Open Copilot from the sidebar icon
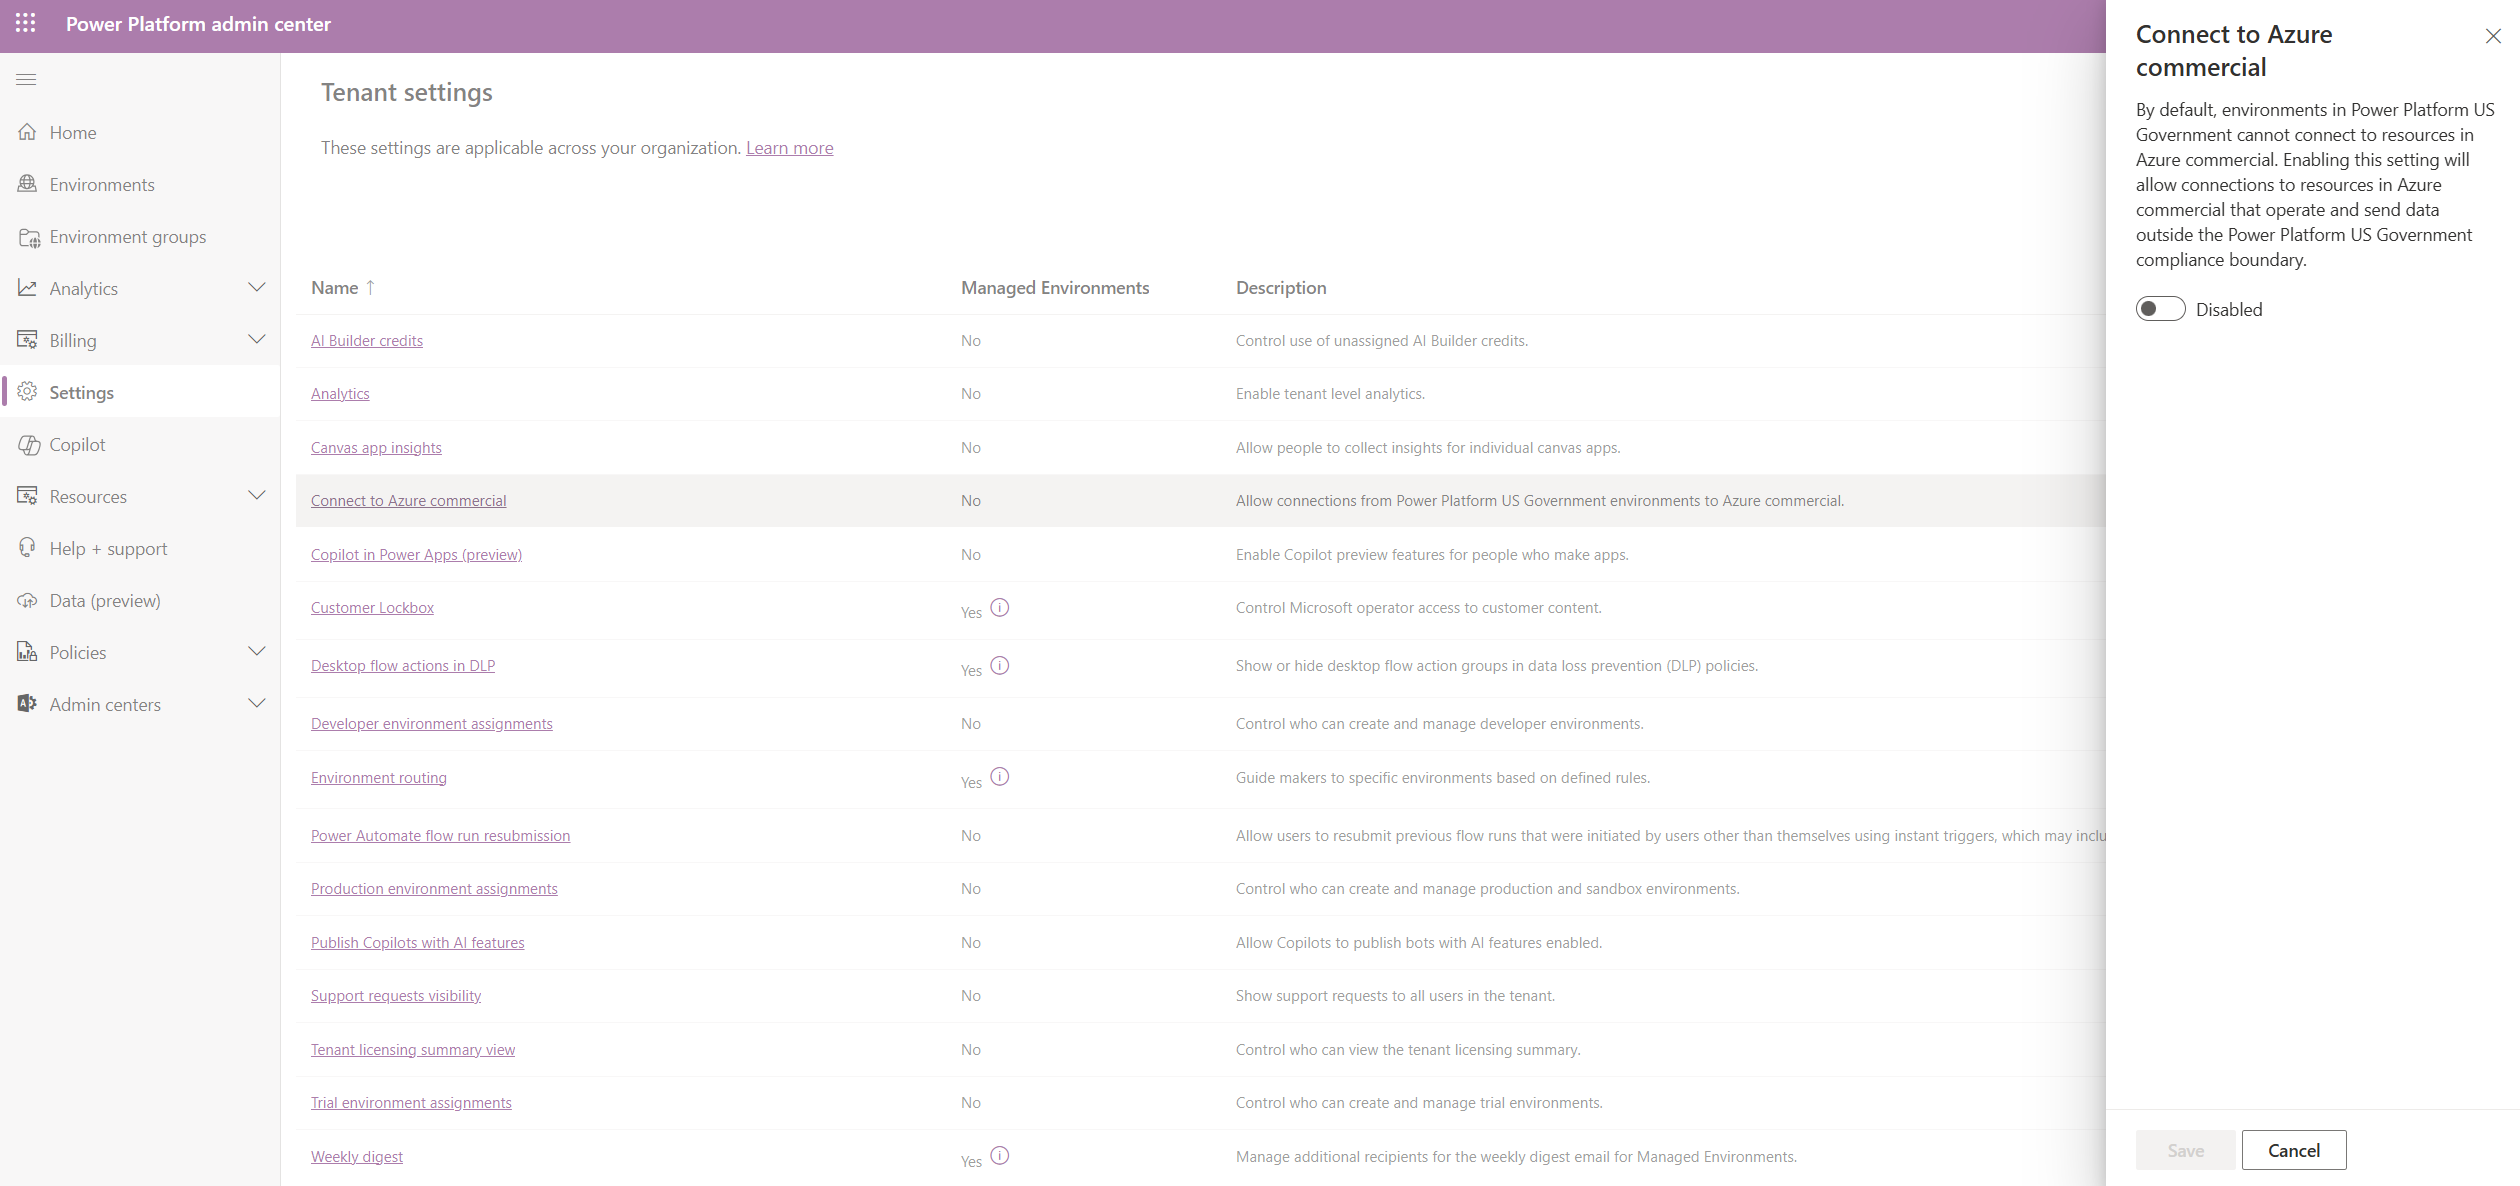Viewport: 2520px width, 1186px height. tap(28, 444)
